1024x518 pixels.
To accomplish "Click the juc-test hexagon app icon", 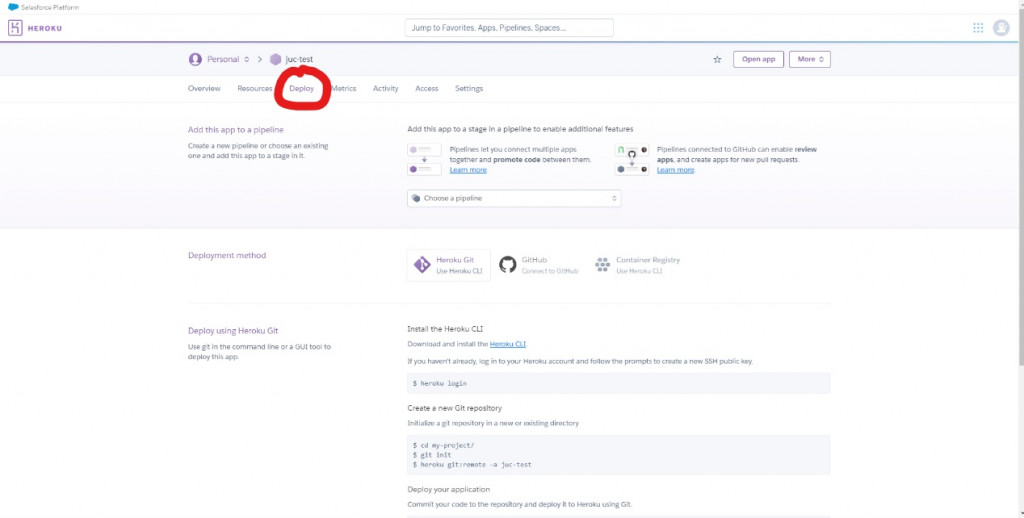I will pyautogui.click(x=276, y=59).
